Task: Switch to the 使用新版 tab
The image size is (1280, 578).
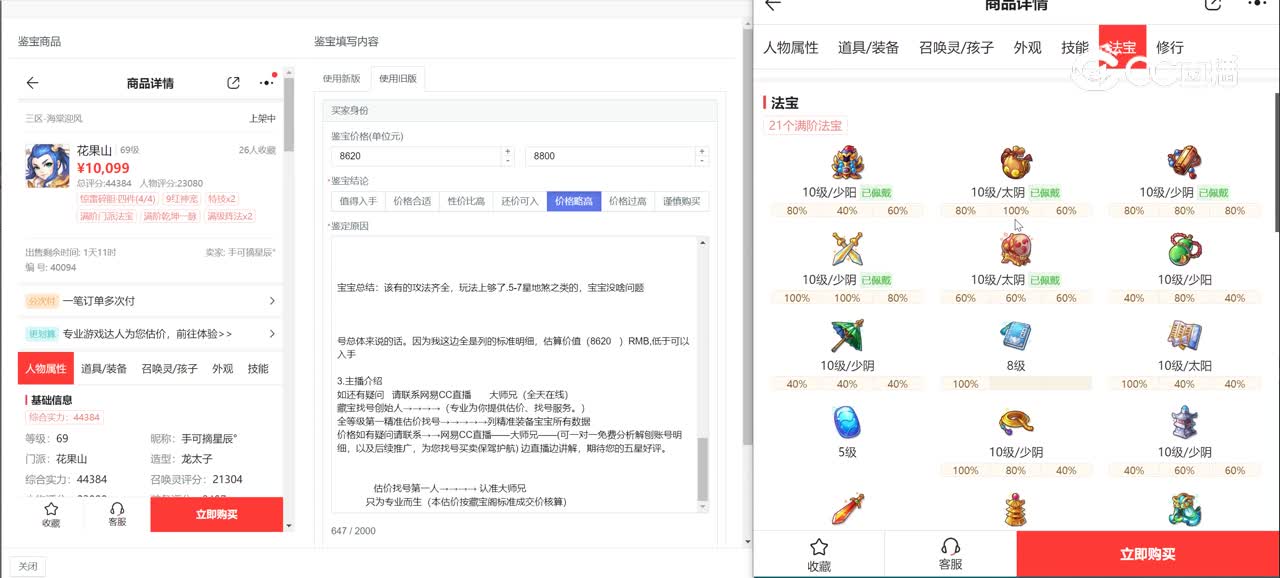Action: click(x=342, y=79)
